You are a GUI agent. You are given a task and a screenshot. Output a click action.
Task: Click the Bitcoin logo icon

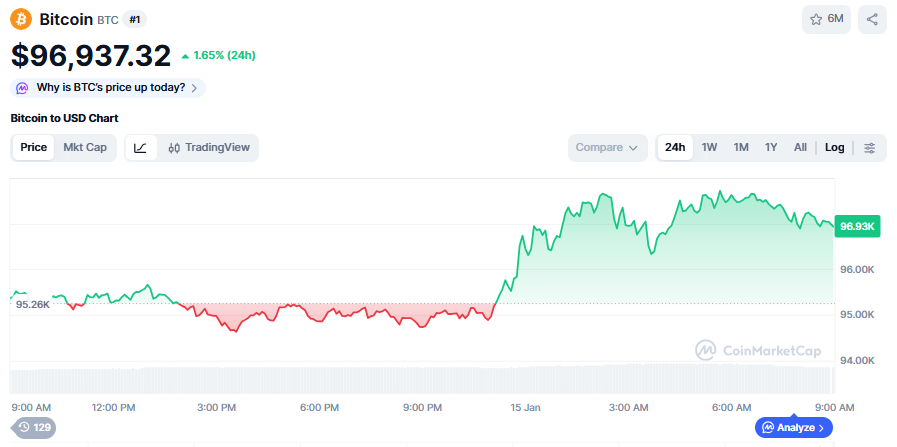pyautogui.click(x=21, y=19)
